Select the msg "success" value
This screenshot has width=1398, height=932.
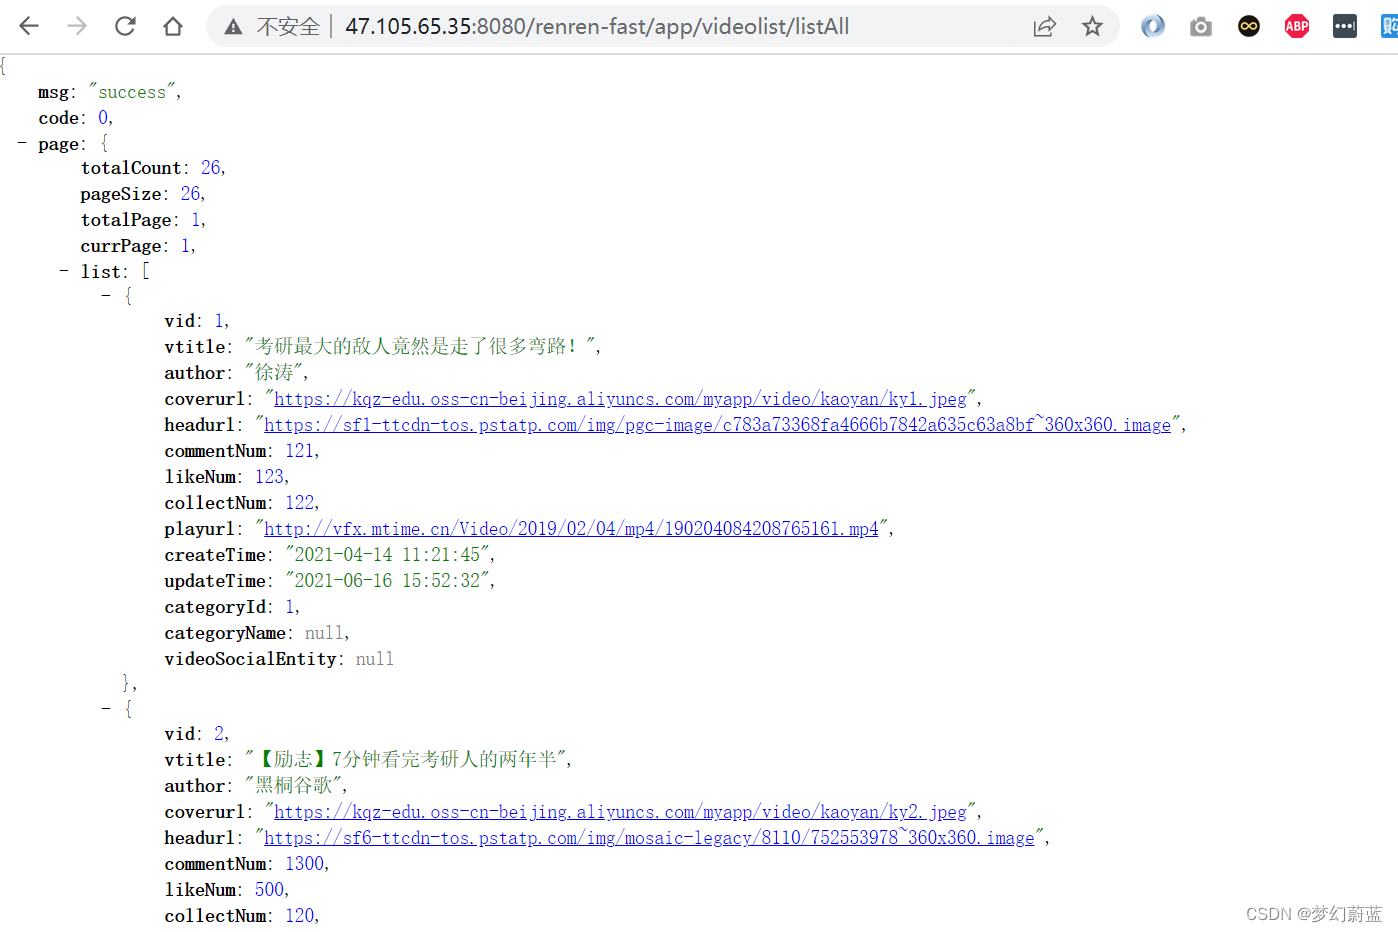click(132, 92)
